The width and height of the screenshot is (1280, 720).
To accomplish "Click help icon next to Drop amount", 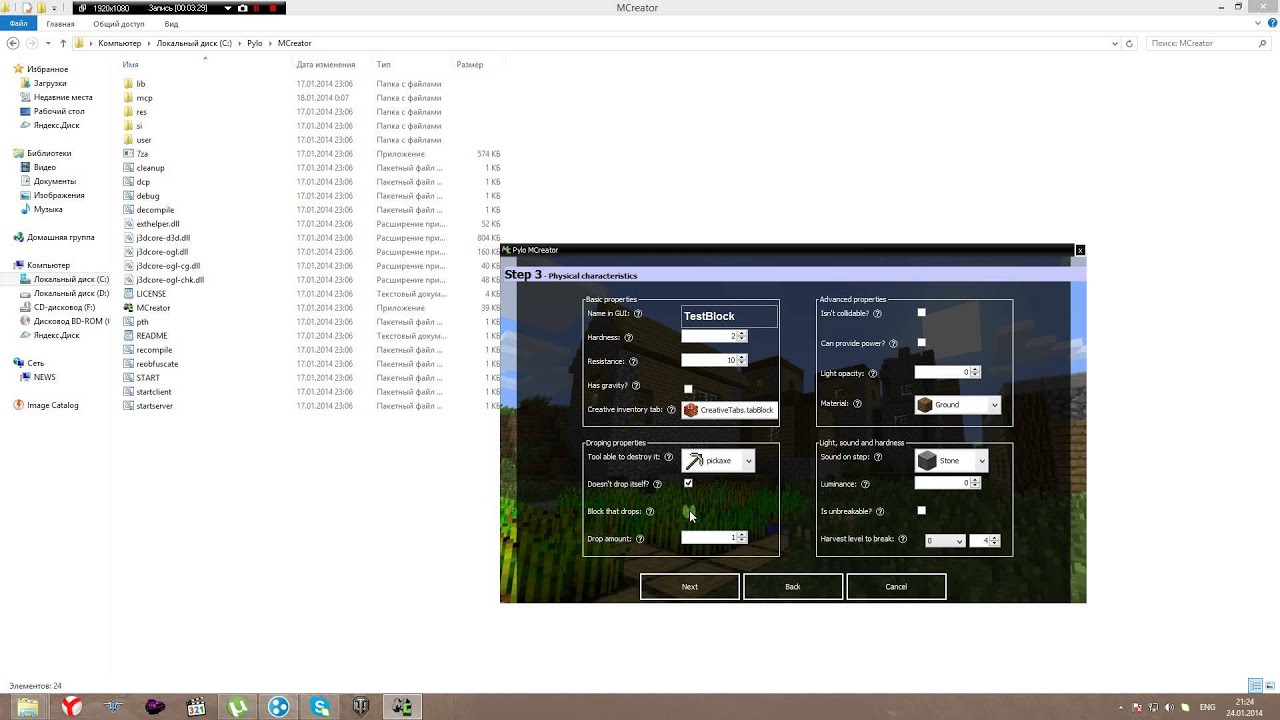I will (640, 539).
